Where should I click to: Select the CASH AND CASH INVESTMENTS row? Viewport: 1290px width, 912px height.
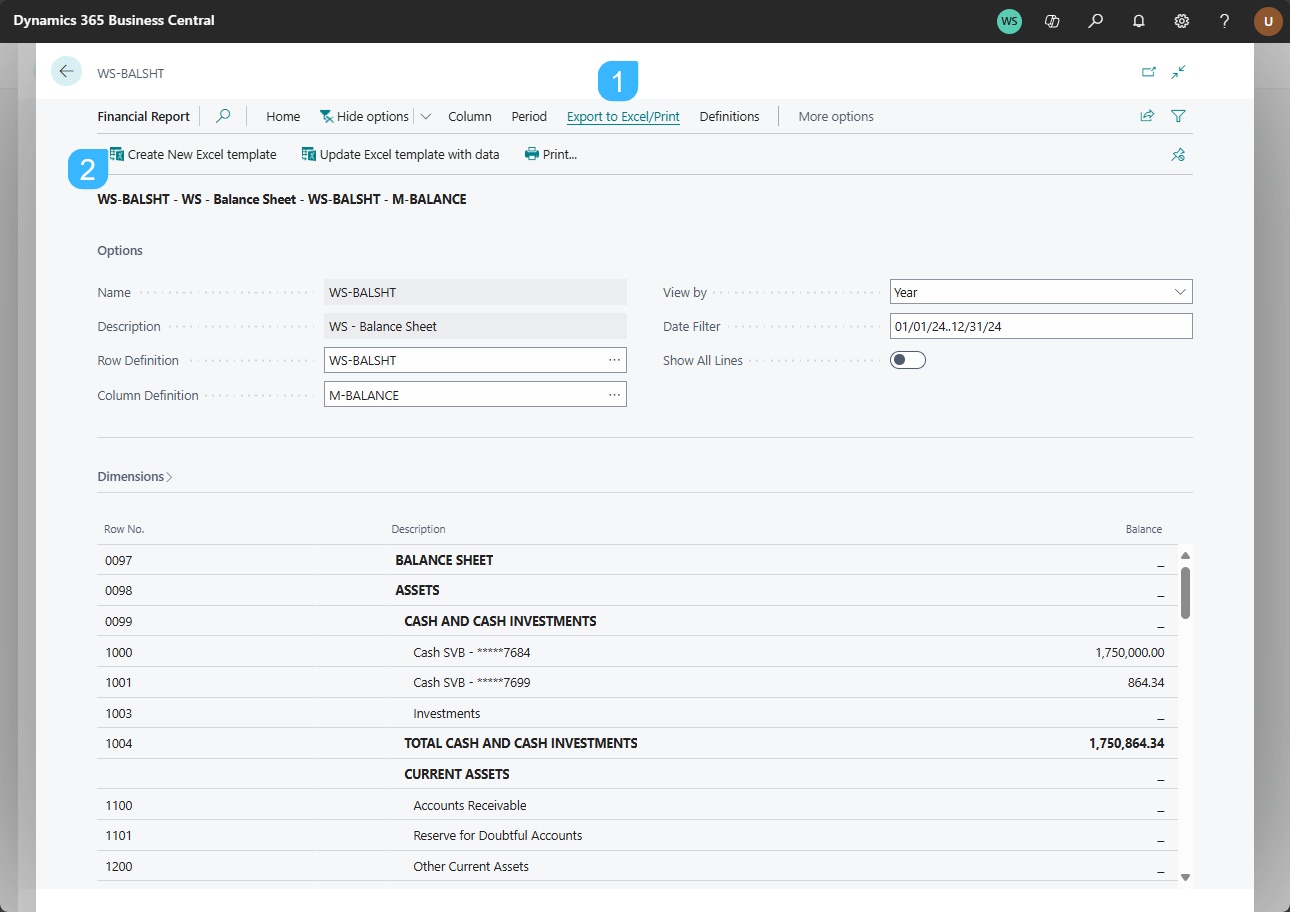coord(637,621)
